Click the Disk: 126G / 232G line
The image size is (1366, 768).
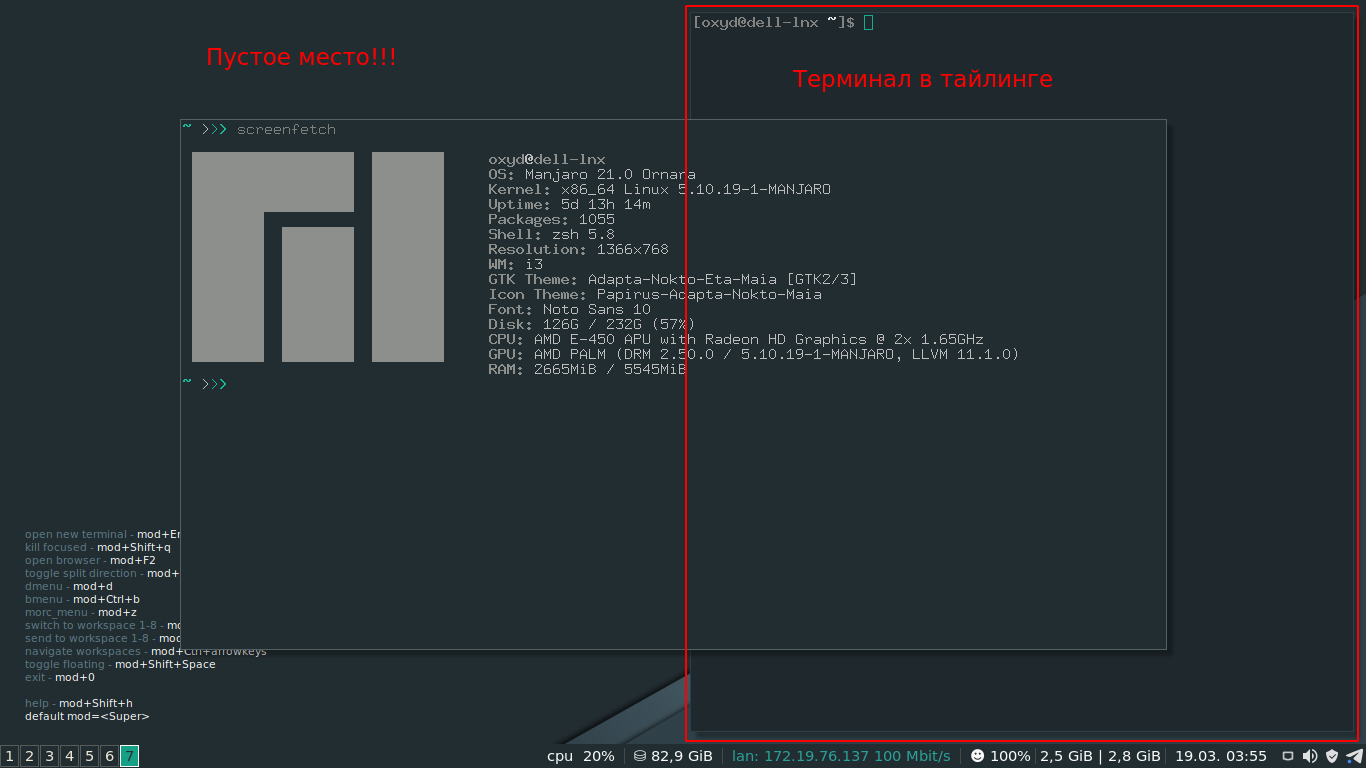pos(592,325)
